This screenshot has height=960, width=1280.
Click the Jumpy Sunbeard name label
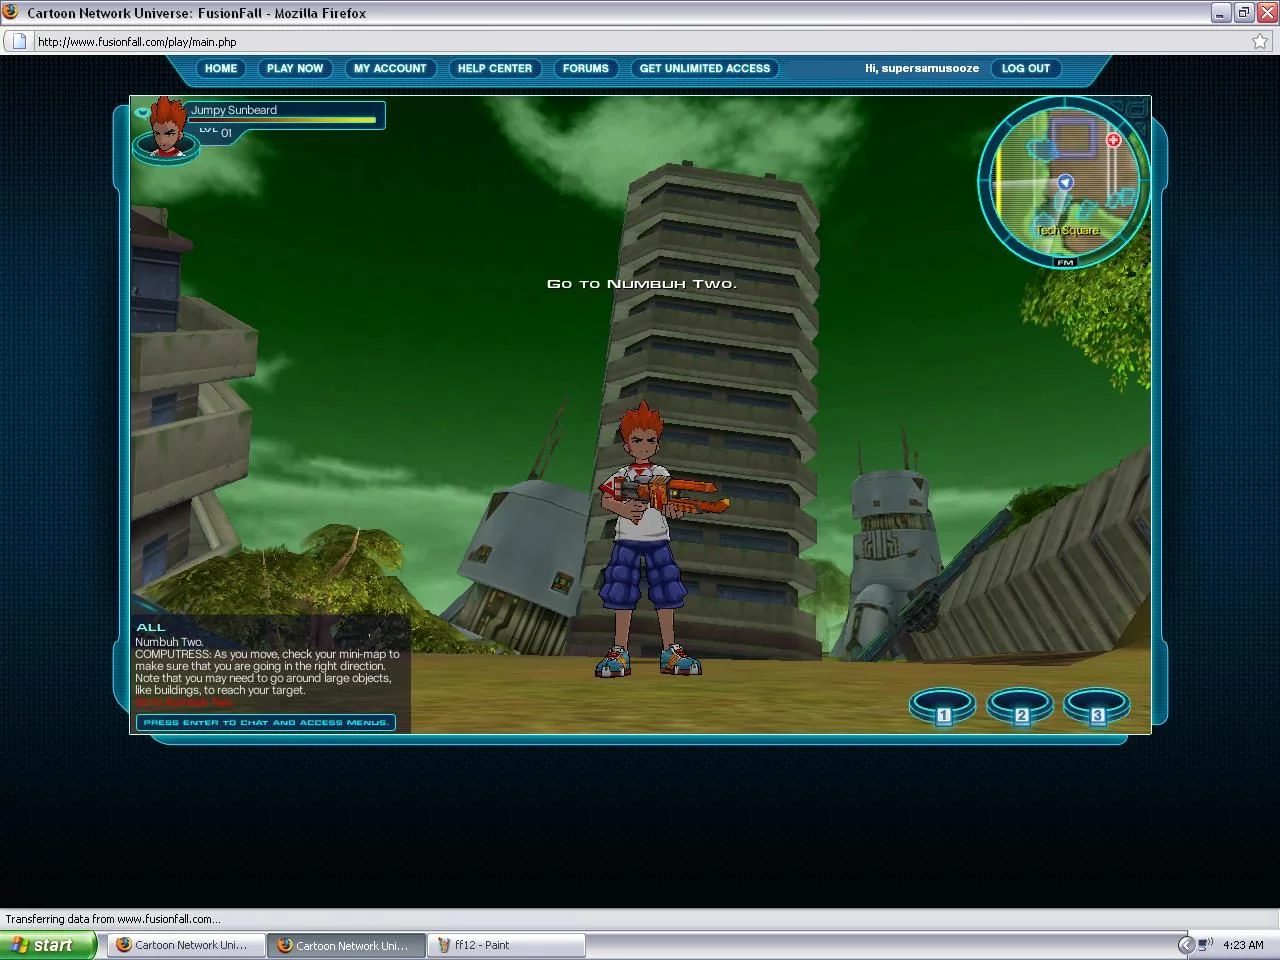point(234,110)
